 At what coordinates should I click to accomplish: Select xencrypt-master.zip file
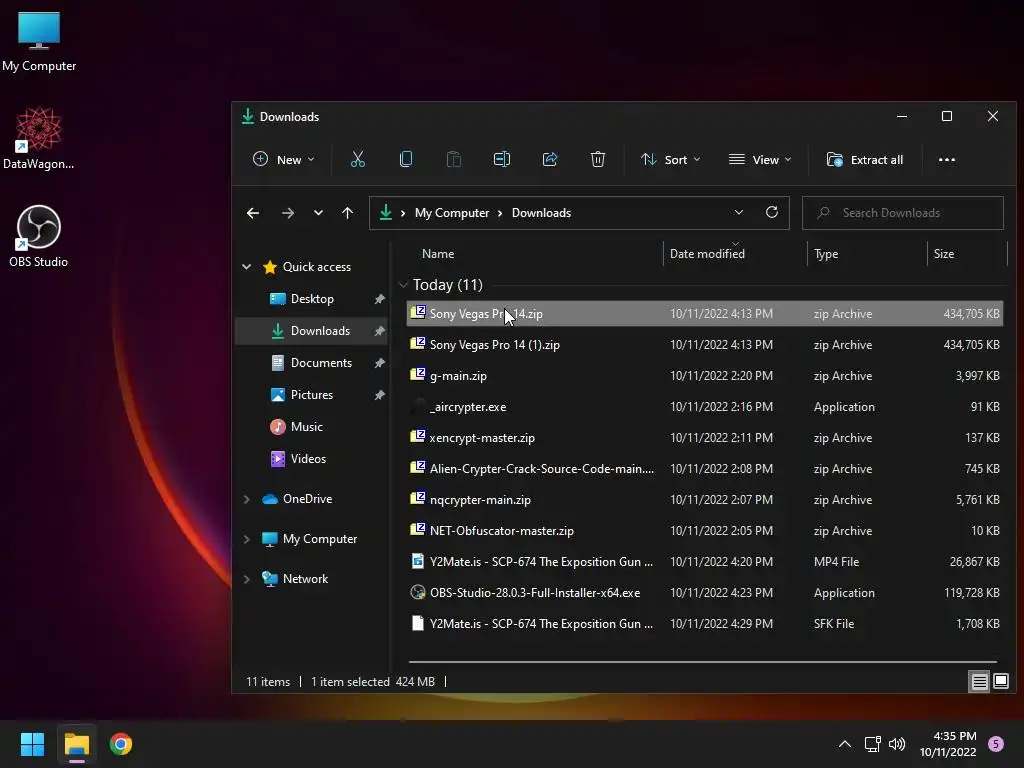click(705, 438)
